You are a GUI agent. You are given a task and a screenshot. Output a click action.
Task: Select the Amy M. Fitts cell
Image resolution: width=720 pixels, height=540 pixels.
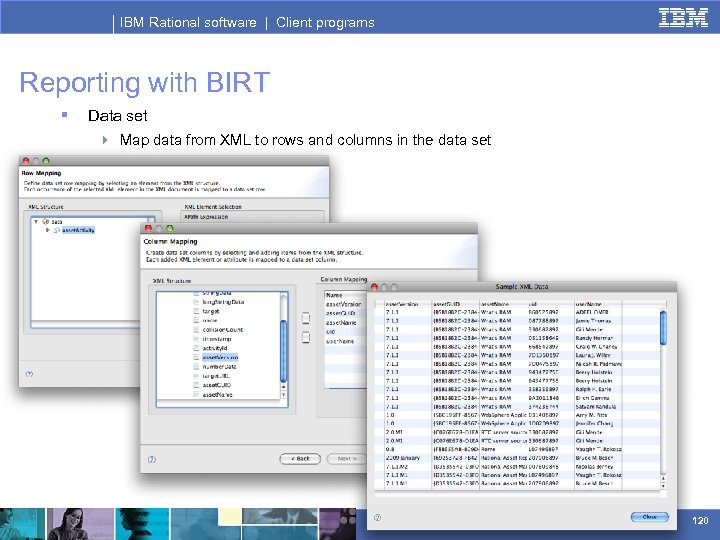pyautogui.click(x=597, y=415)
